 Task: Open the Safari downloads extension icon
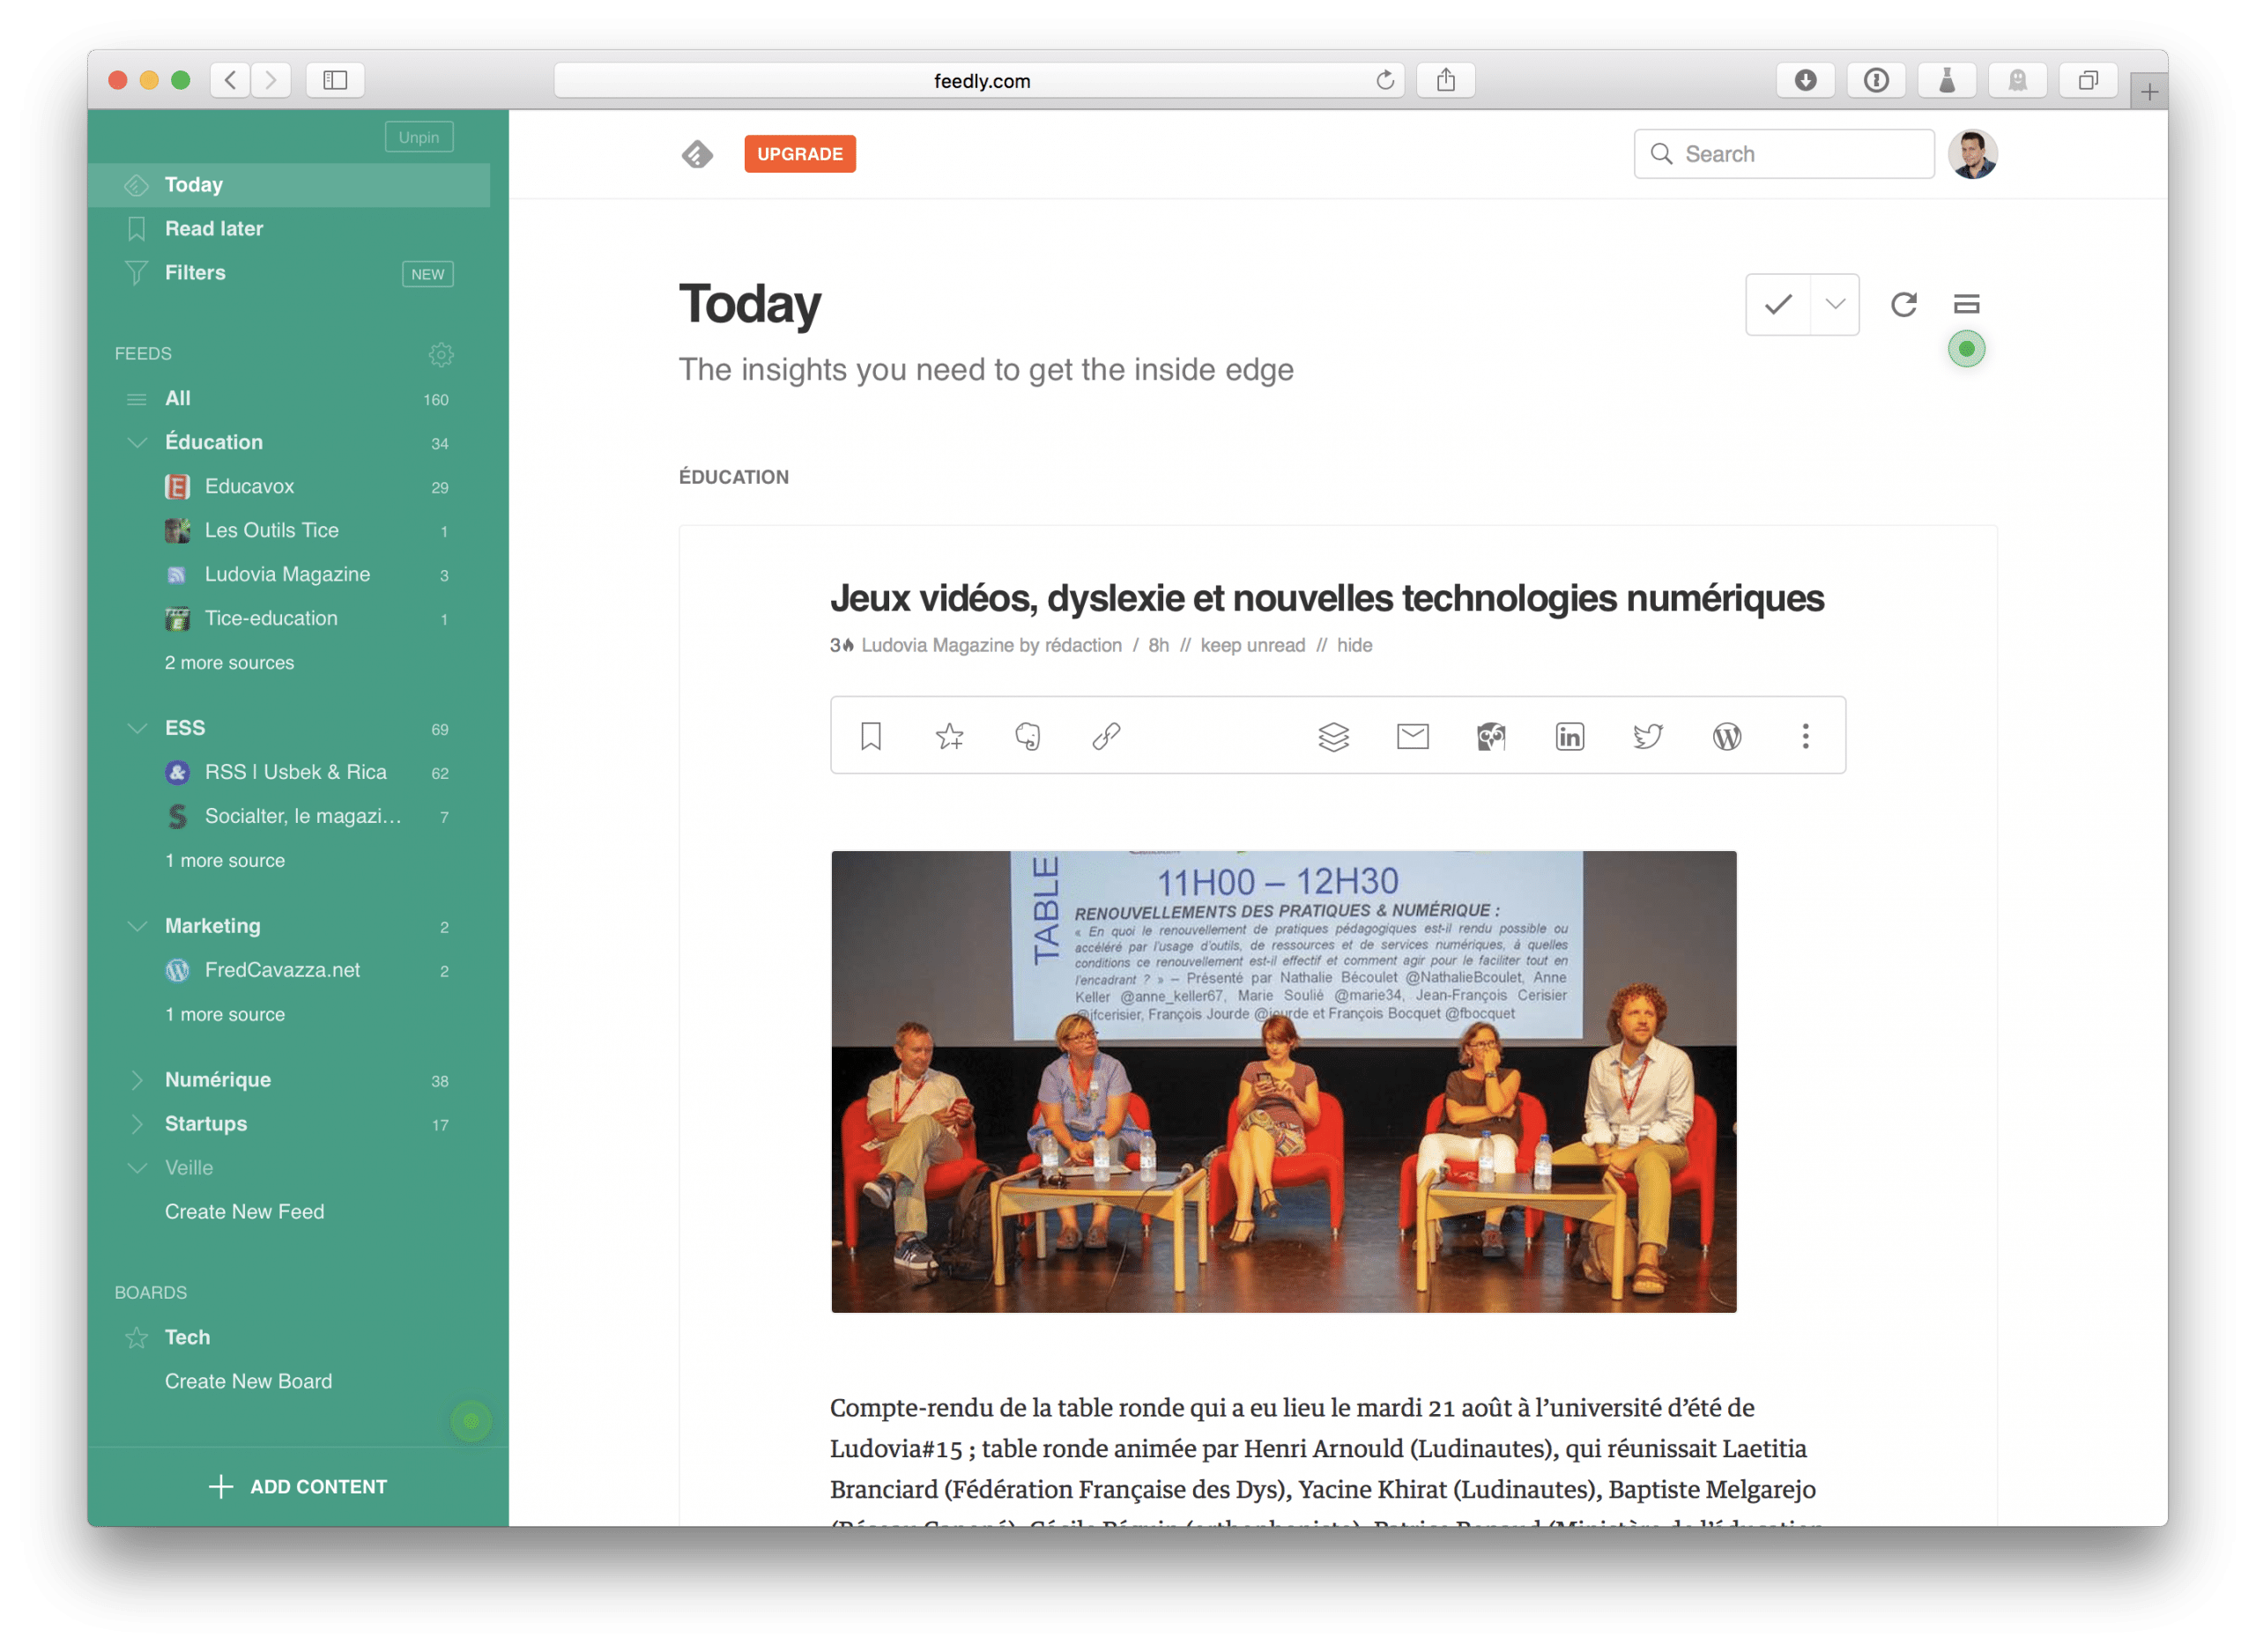click(1805, 80)
